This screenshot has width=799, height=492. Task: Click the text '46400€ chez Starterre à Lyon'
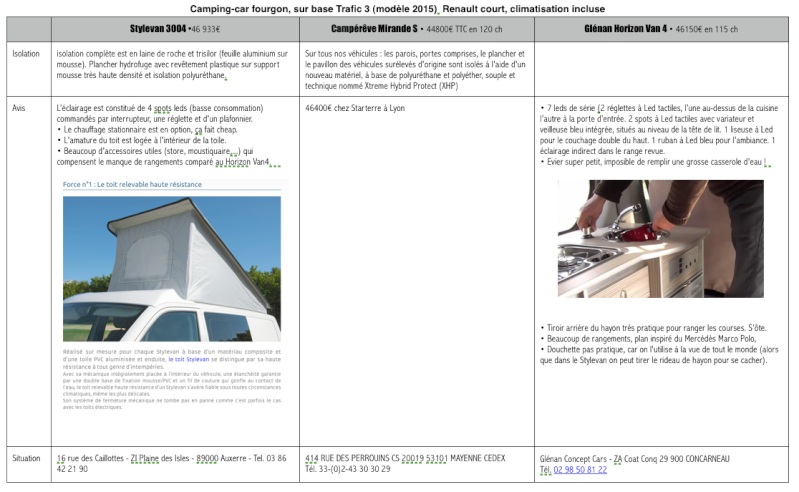click(355, 108)
